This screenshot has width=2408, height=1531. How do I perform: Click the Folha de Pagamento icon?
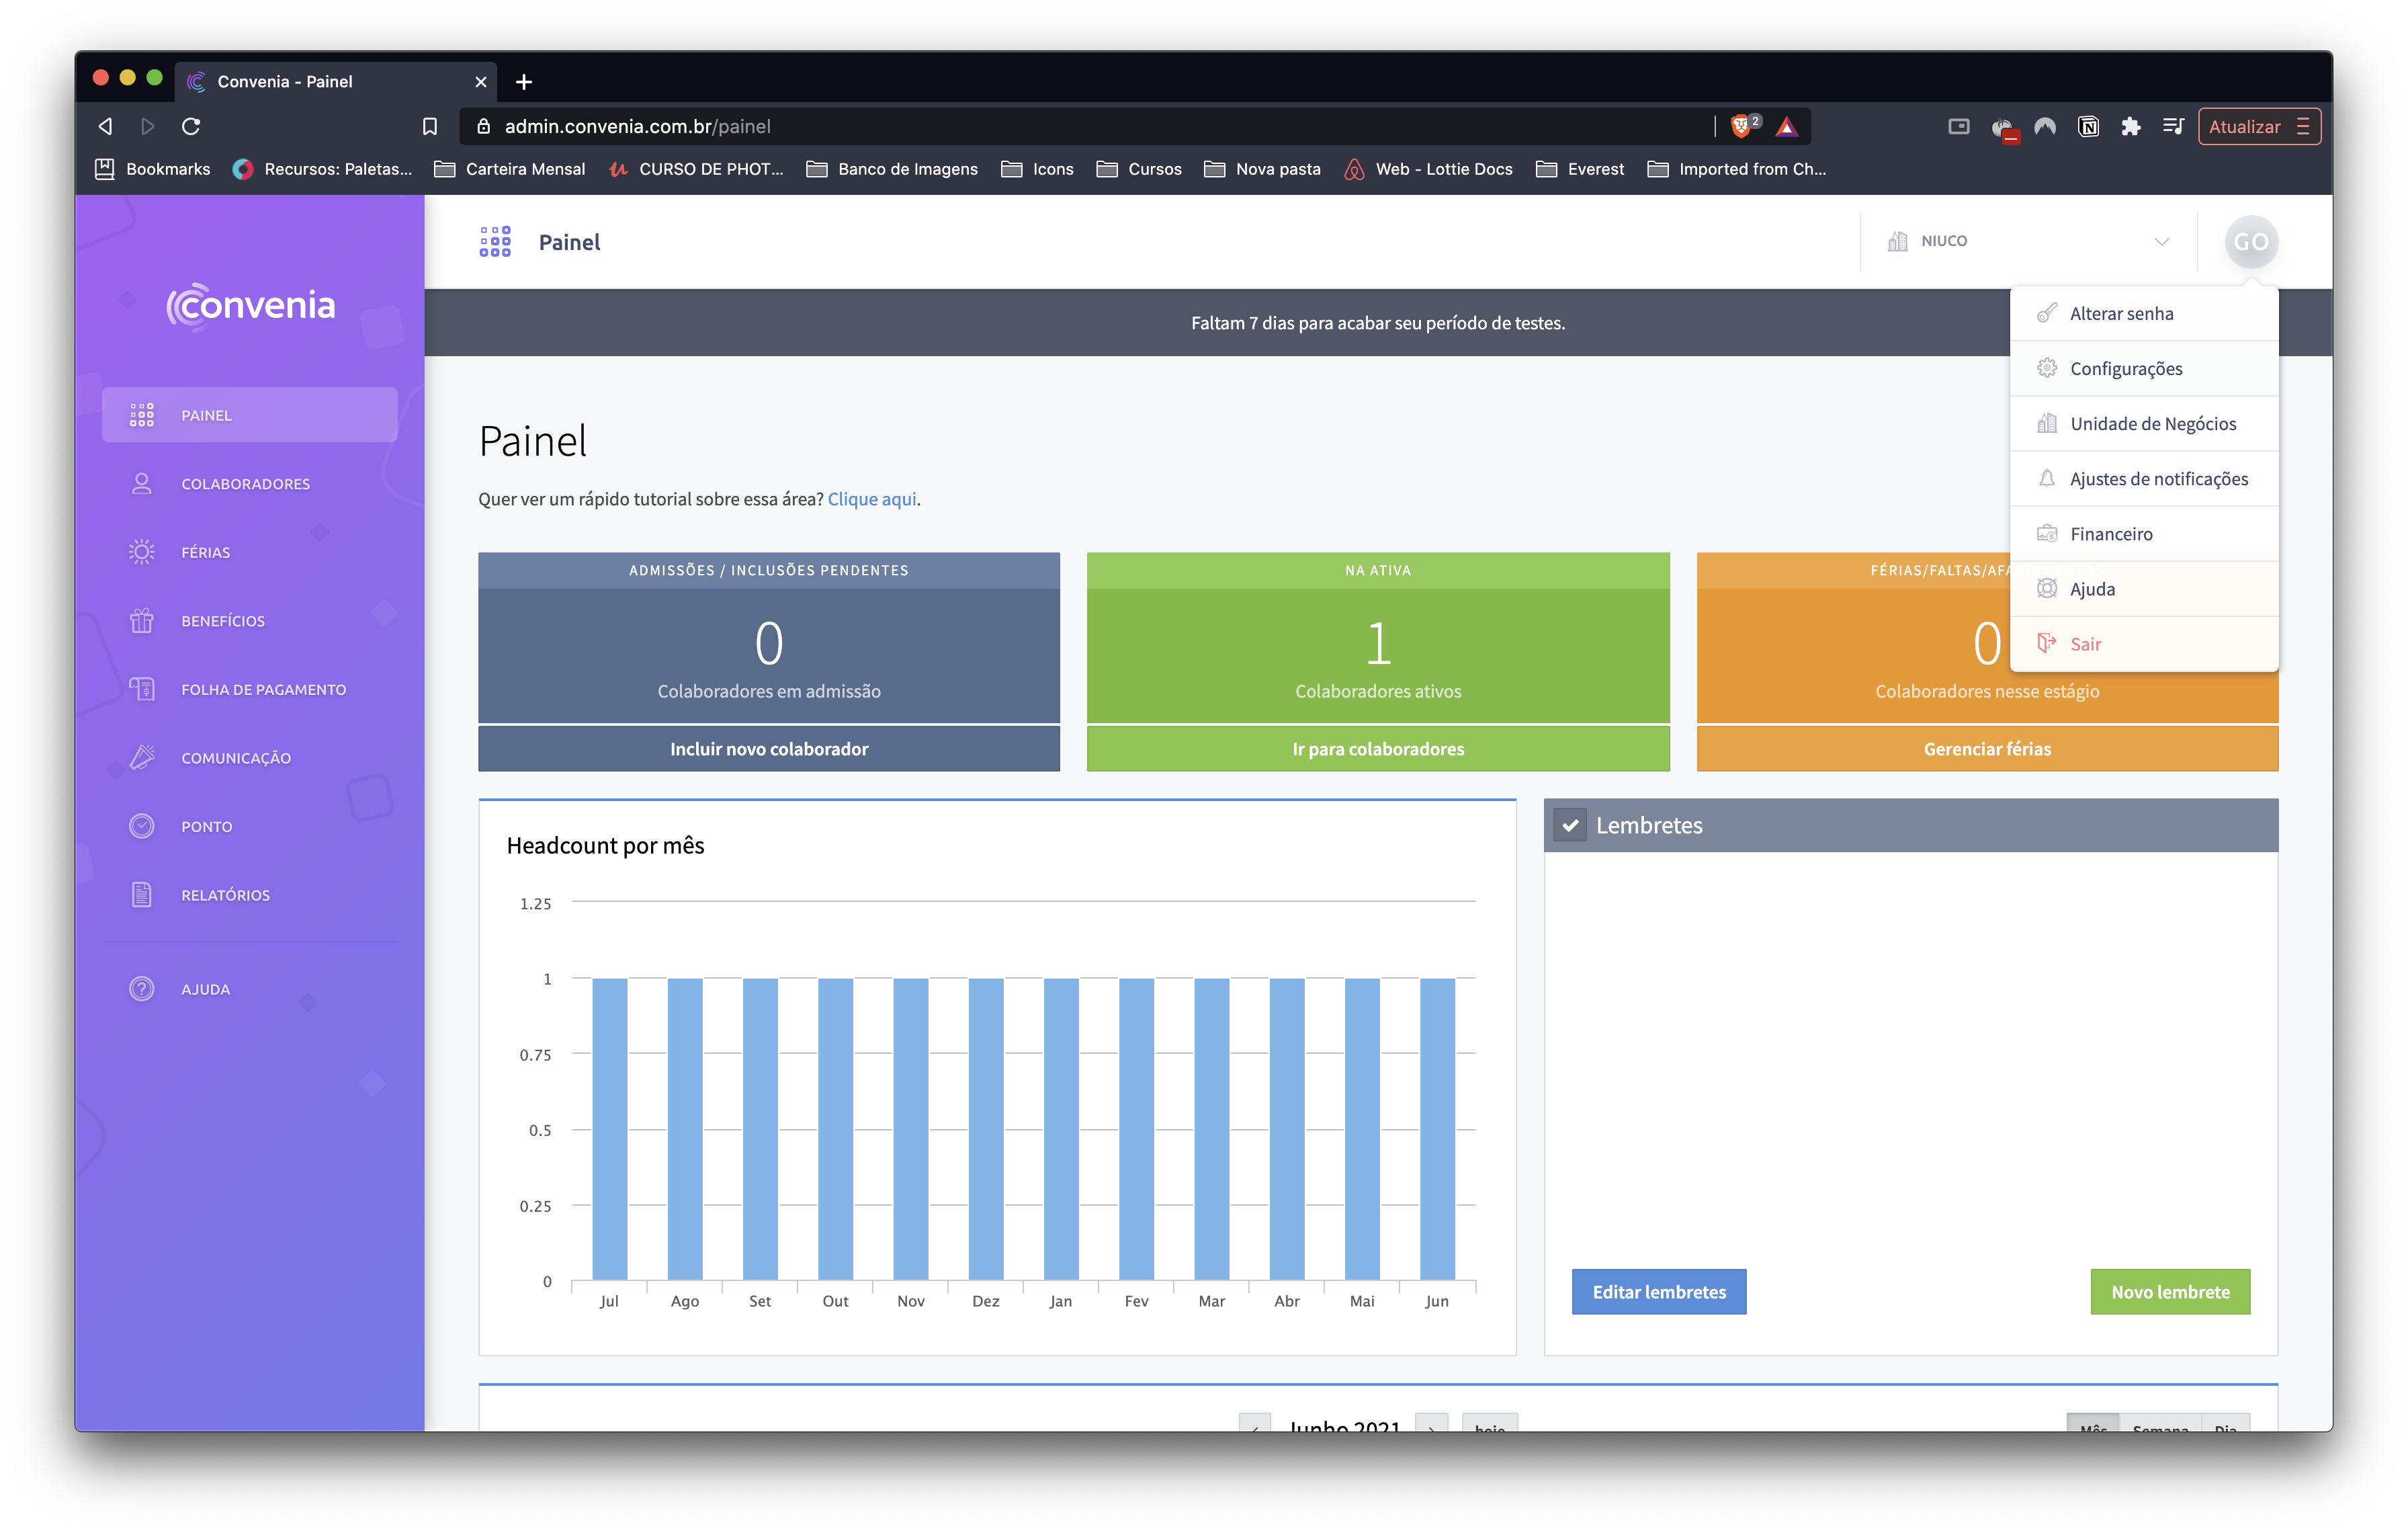click(142, 689)
